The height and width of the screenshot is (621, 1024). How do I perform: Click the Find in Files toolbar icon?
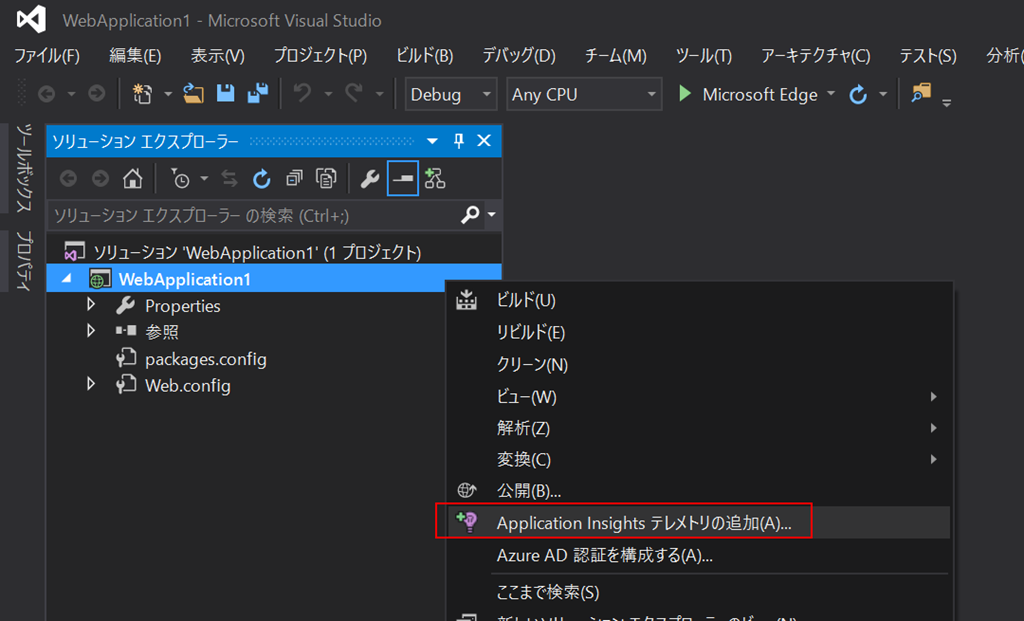pyautogui.click(x=921, y=93)
